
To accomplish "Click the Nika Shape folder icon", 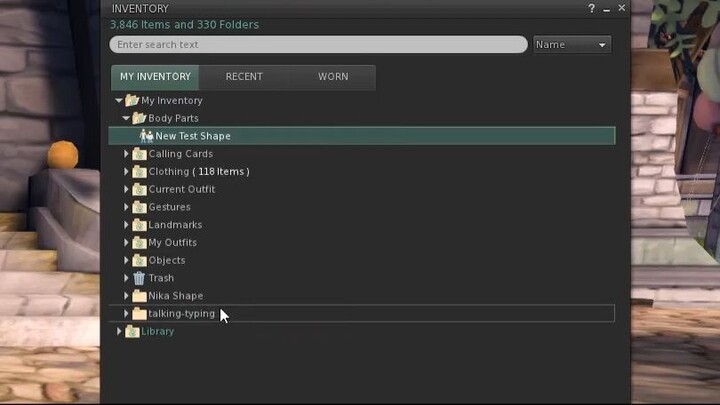I will click(139, 296).
